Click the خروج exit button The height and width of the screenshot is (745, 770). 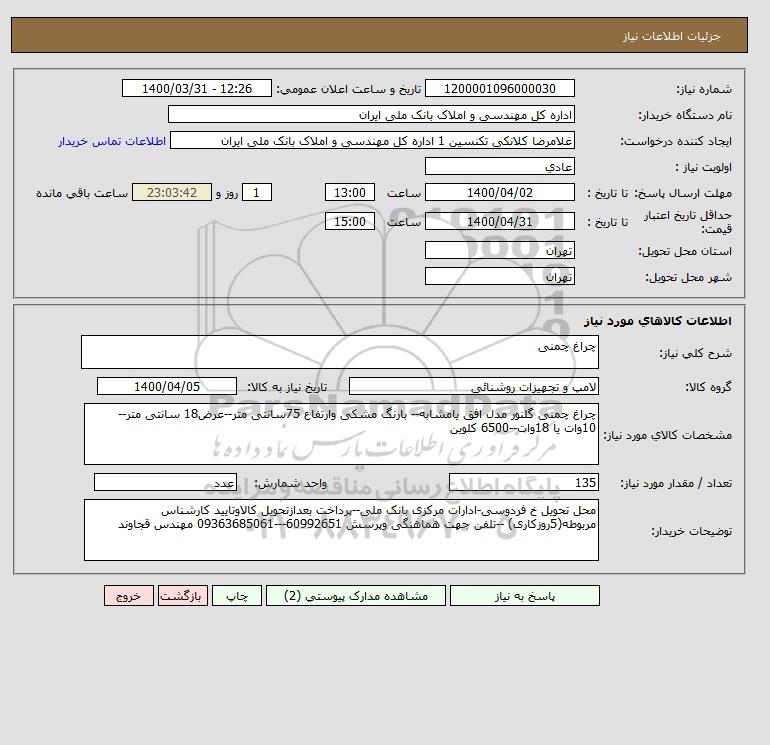pyautogui.click(x=129, y=596)
